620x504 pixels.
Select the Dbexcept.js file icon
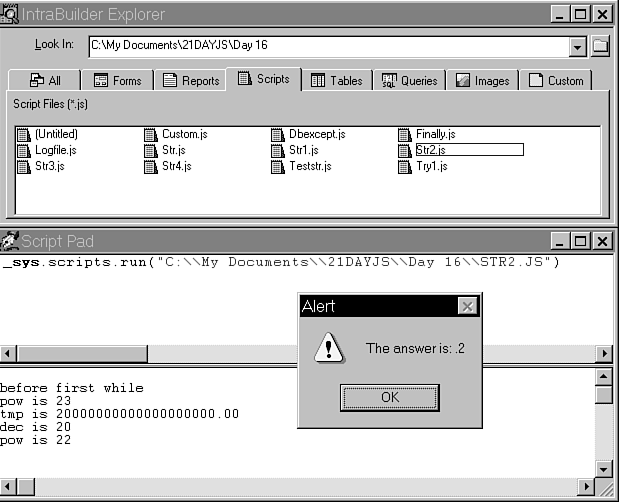(278, 134)
